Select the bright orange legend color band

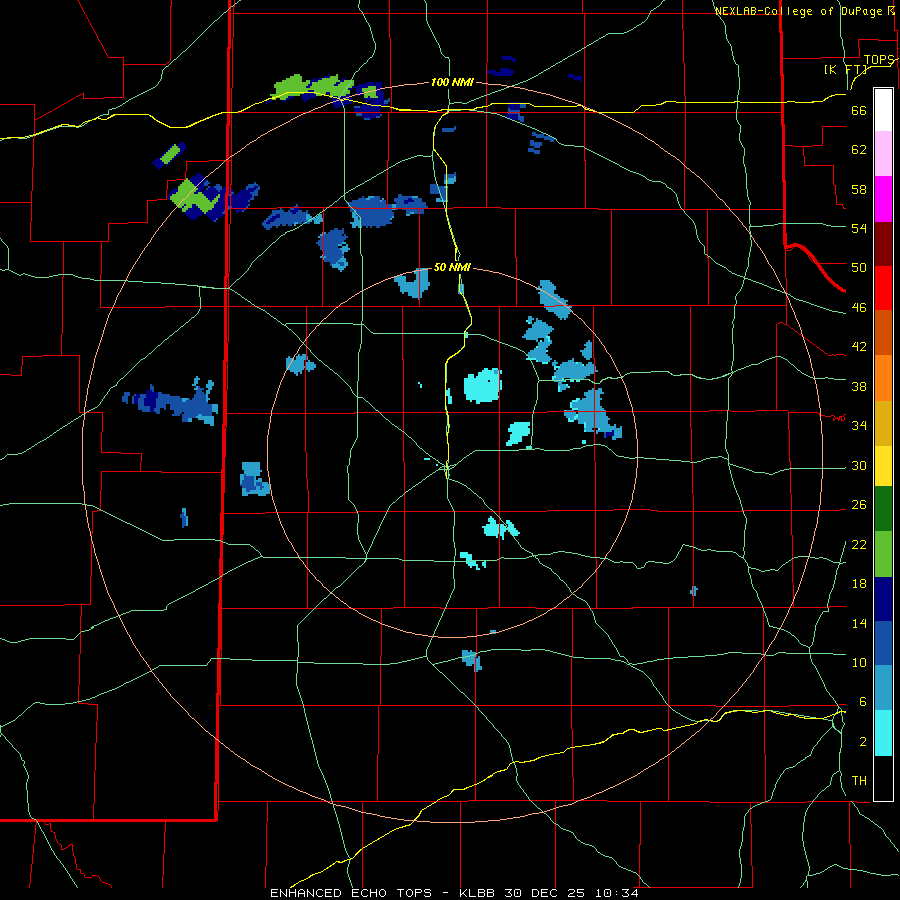coord(883,378)
